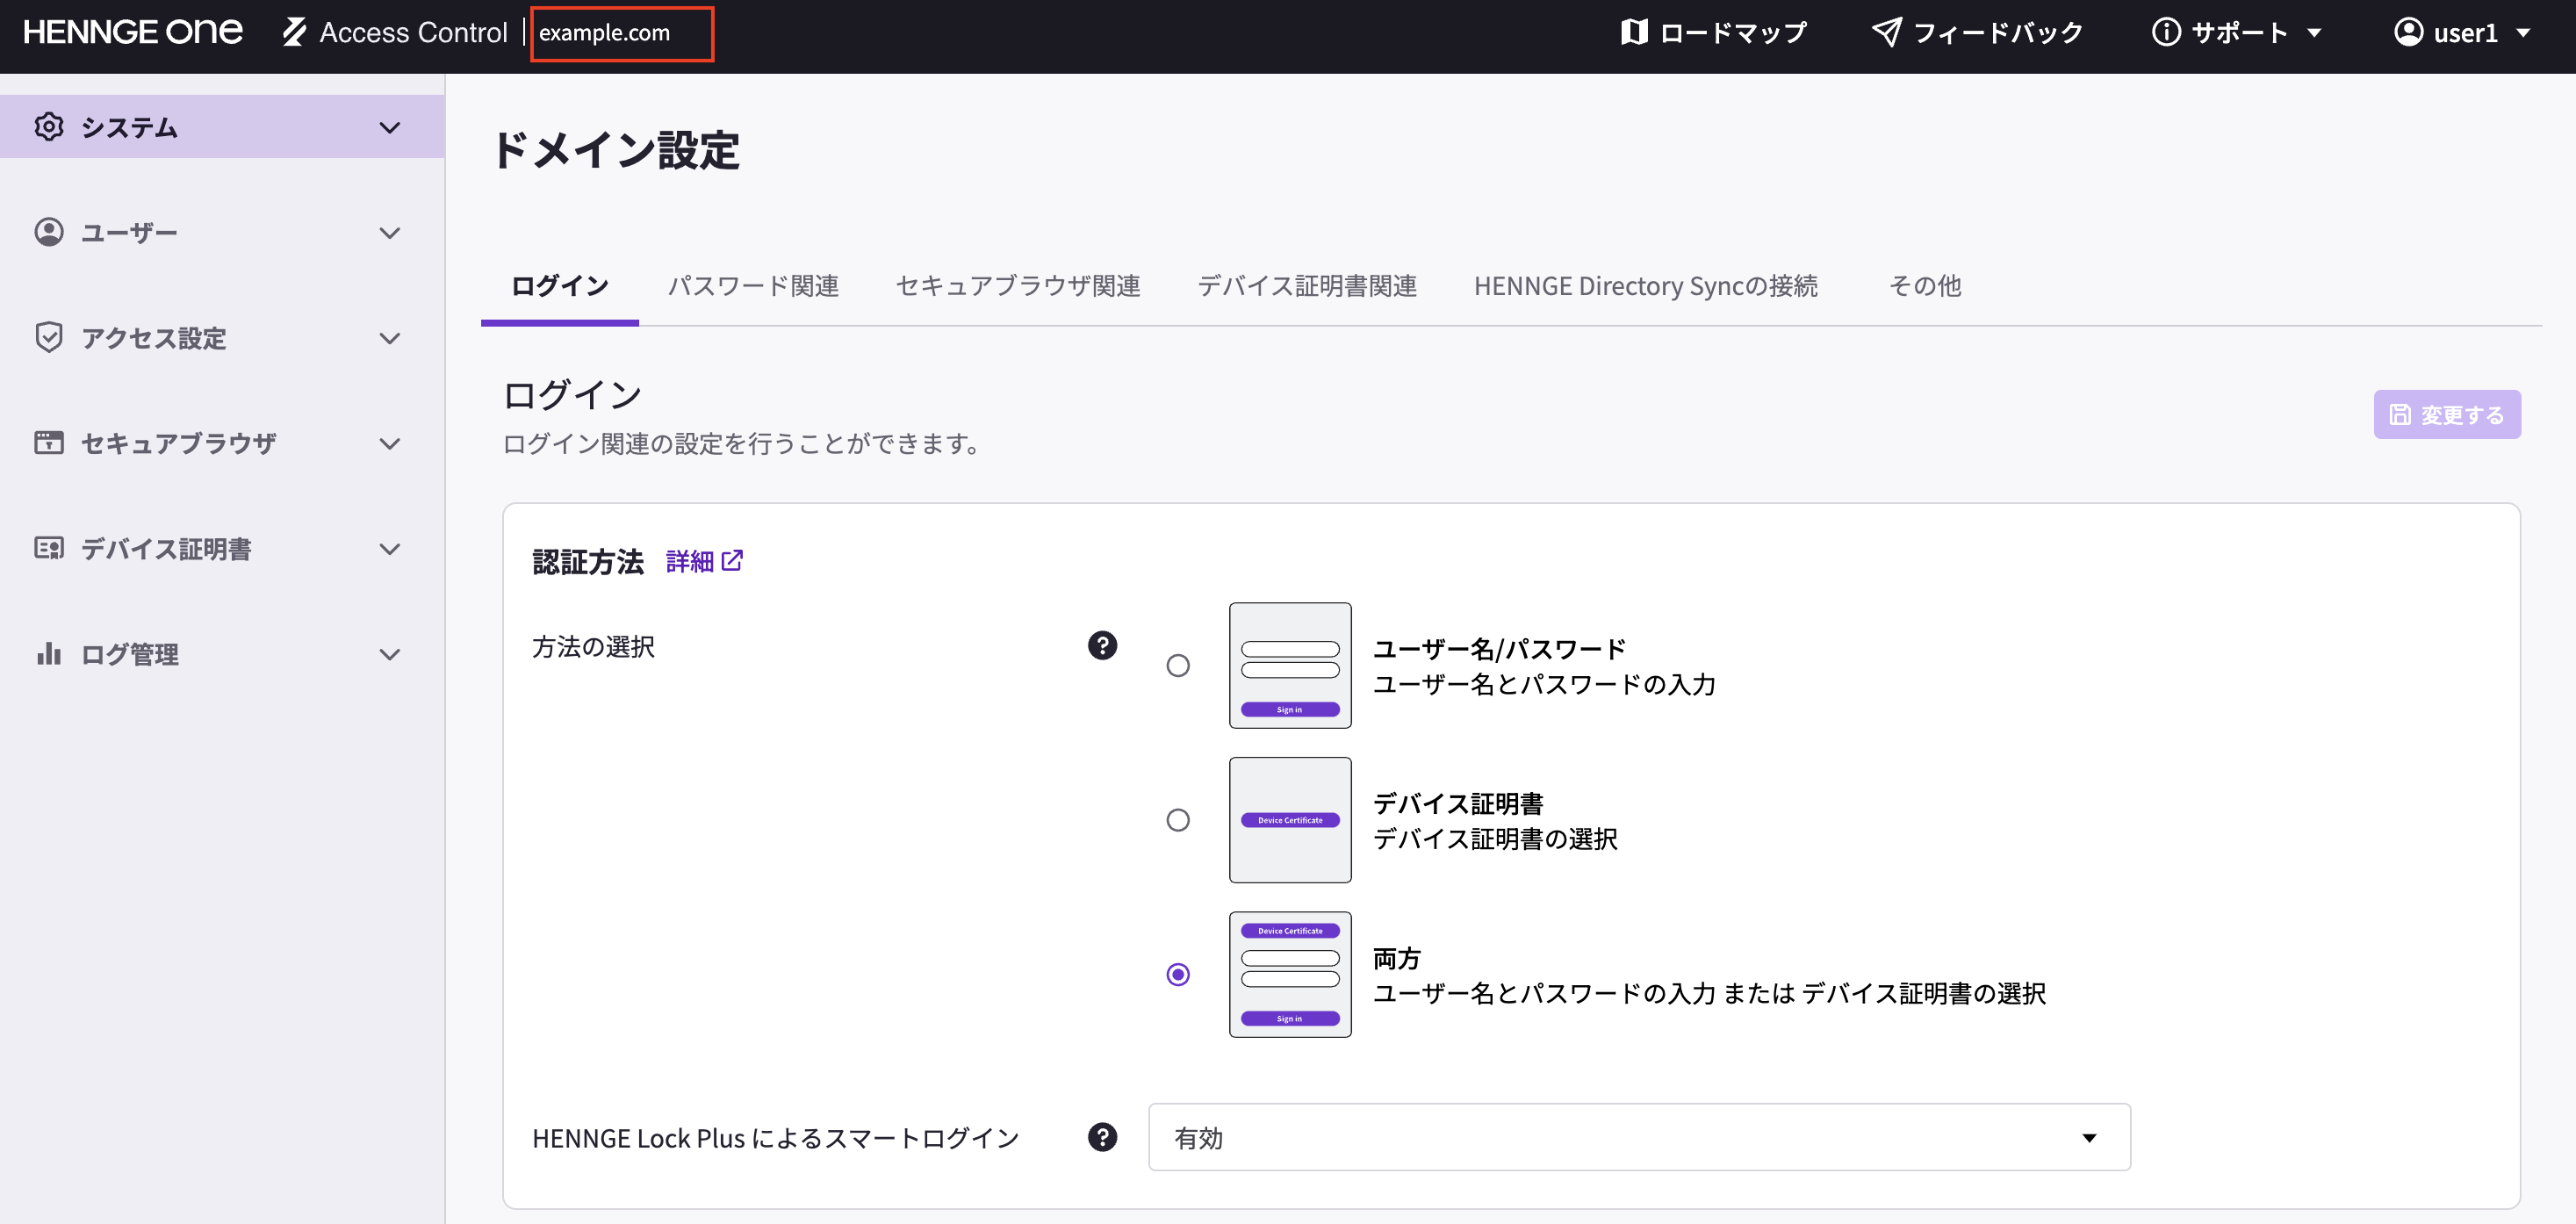Click the 両方 option thumbnail image
Screen dimensions: 2576x1224
(1290, 974)
